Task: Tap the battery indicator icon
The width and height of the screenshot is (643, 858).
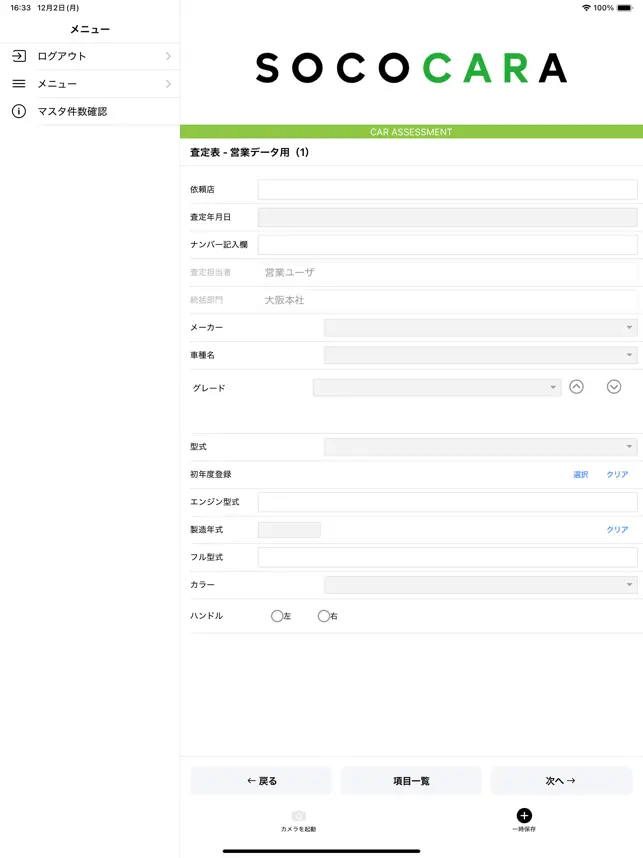Action: point(625,8)
